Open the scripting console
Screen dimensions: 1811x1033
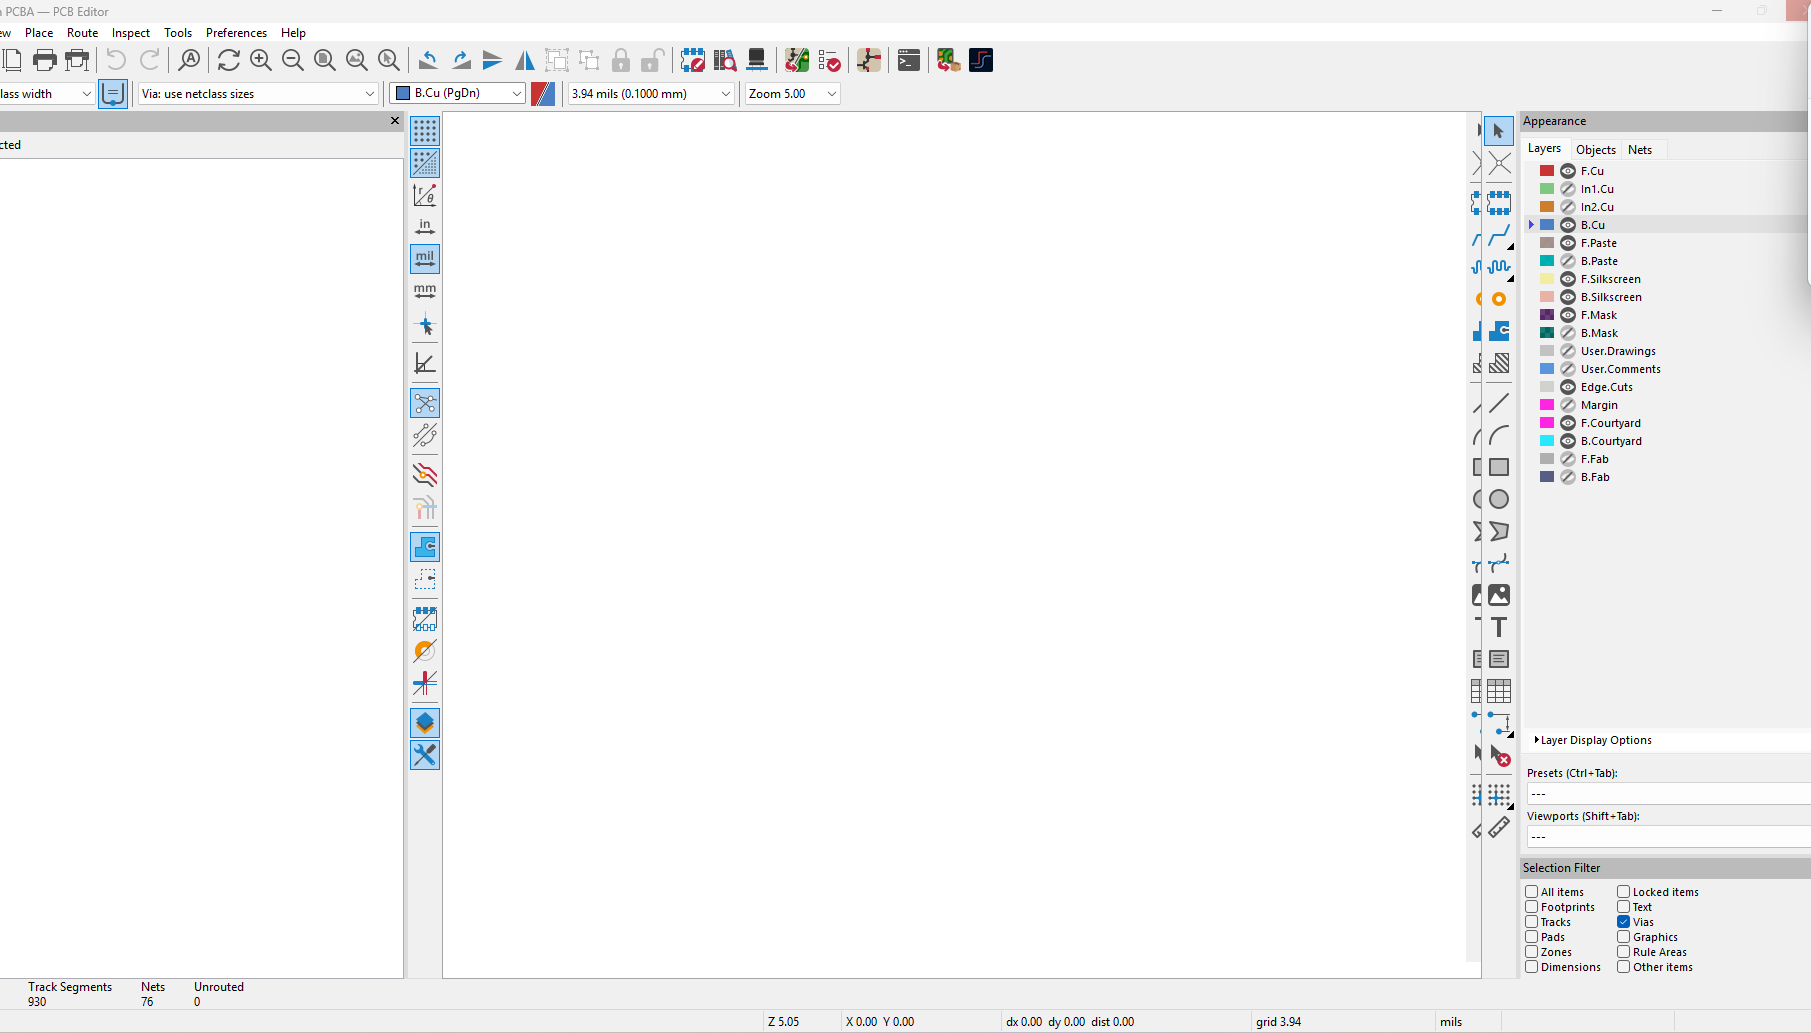[908, 61]
